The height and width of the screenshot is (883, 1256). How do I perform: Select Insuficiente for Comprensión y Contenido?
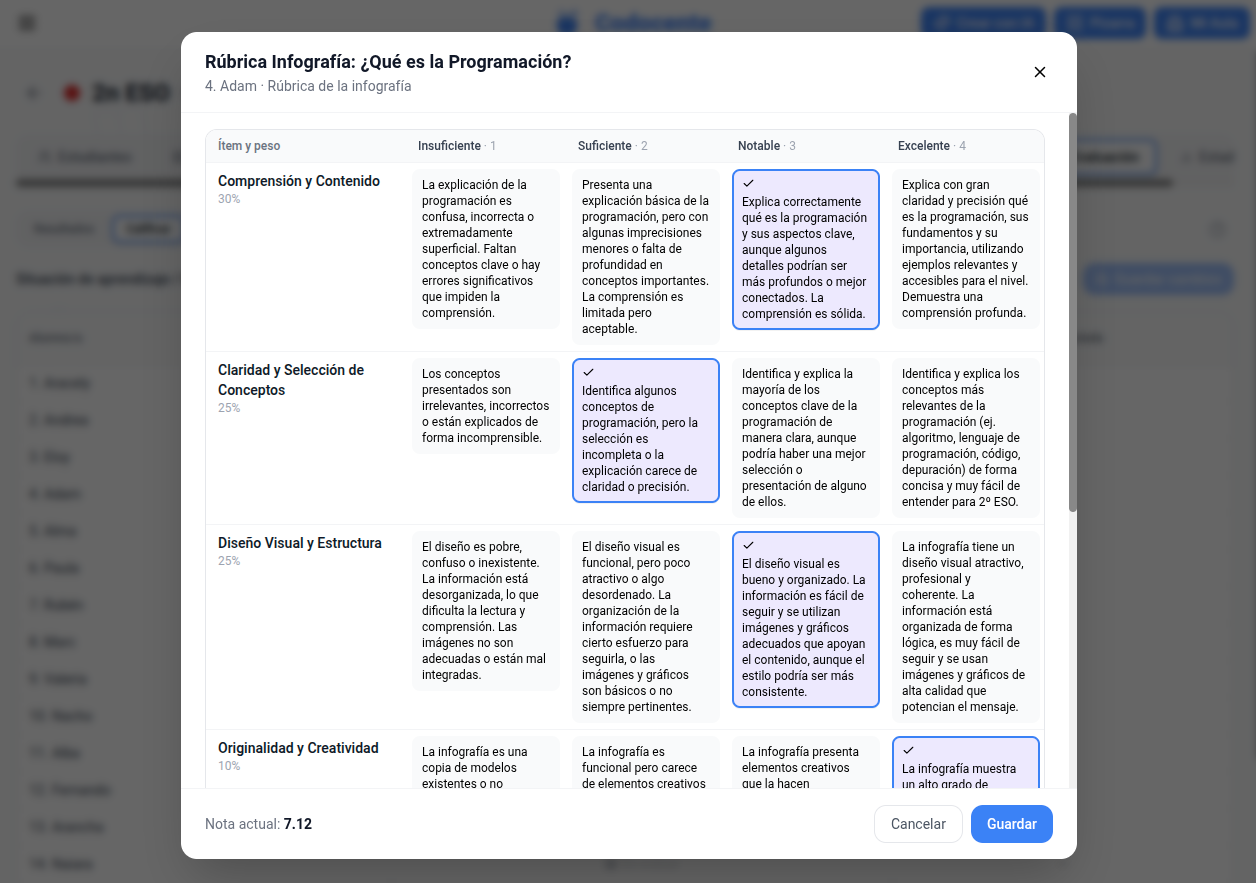coord(486,249)
